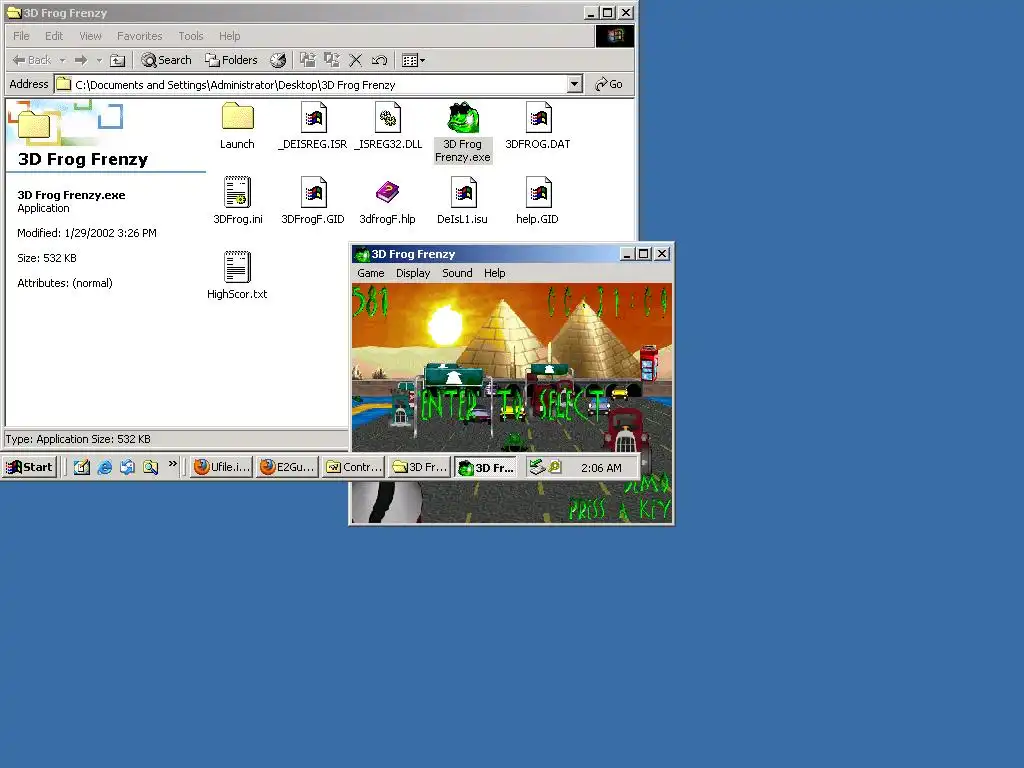The height and width of the screenshot is (768, 1024).
Task: Click the first quick launch notepad icon
Action: (x=82, y=467)
